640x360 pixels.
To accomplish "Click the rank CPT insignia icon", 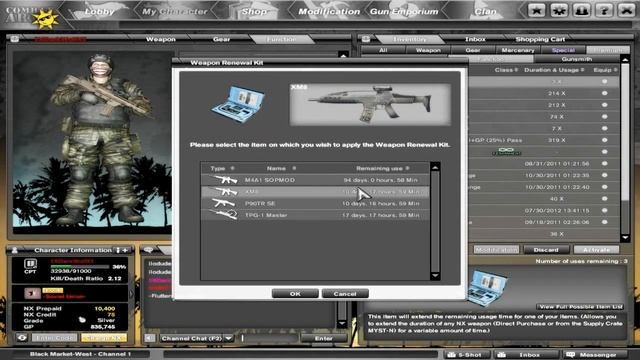I will tap(30, 264).
